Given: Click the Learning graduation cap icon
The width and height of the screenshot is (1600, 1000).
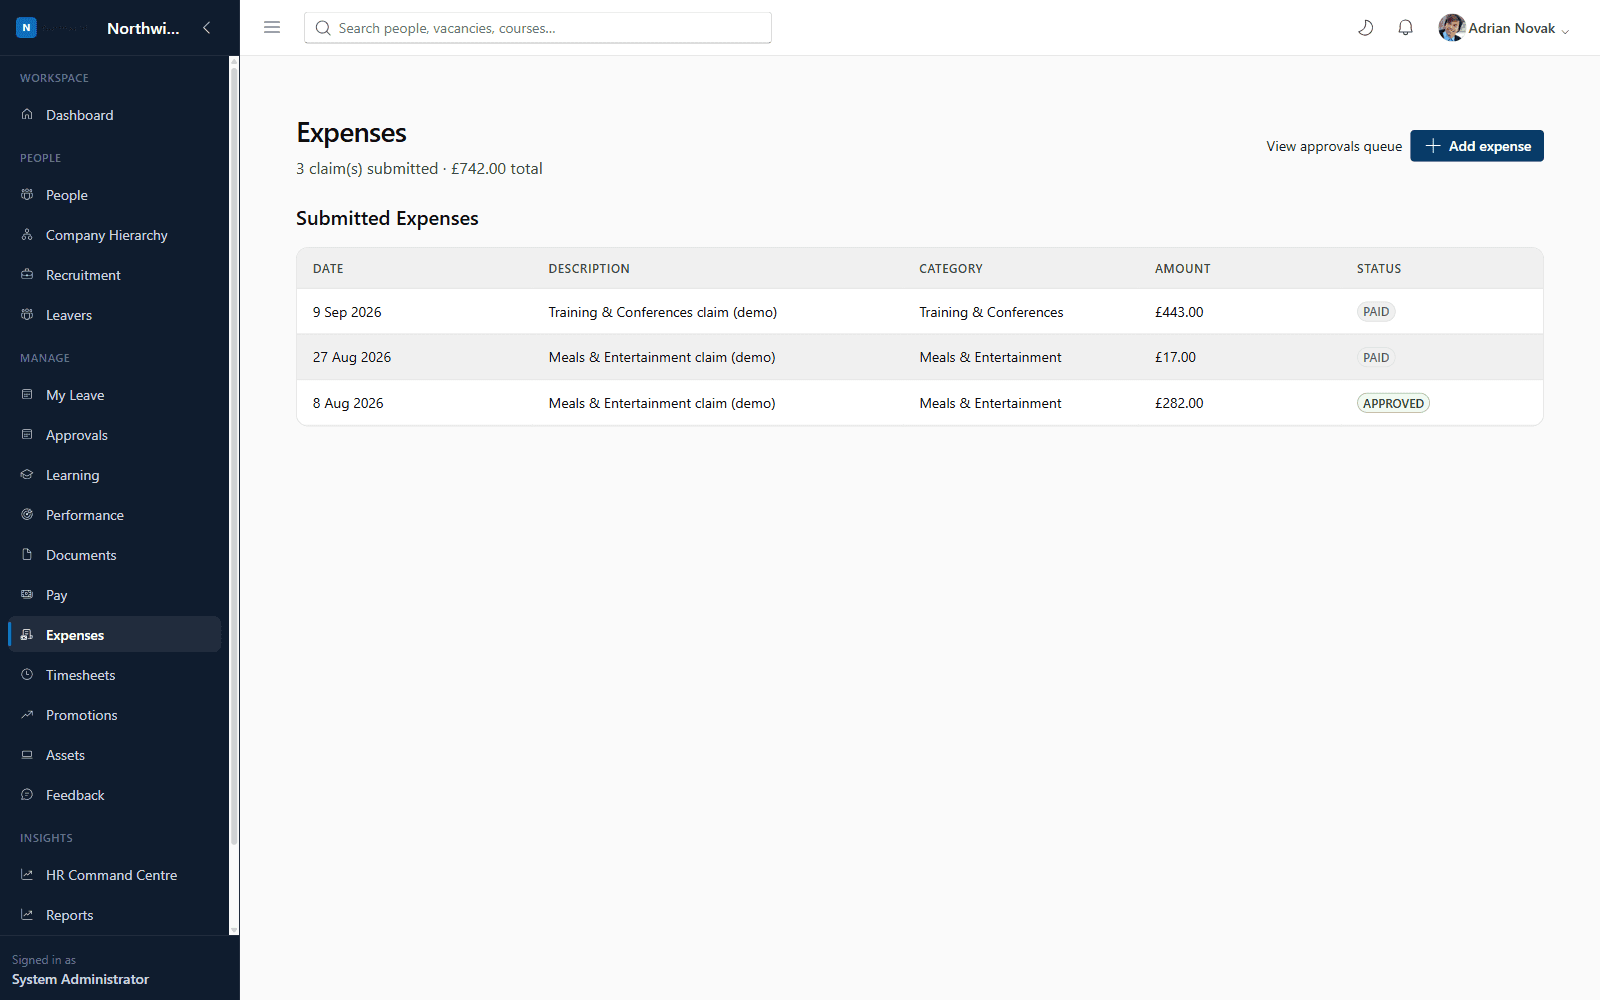Looking at the screenshot, I should coord(27,475).
